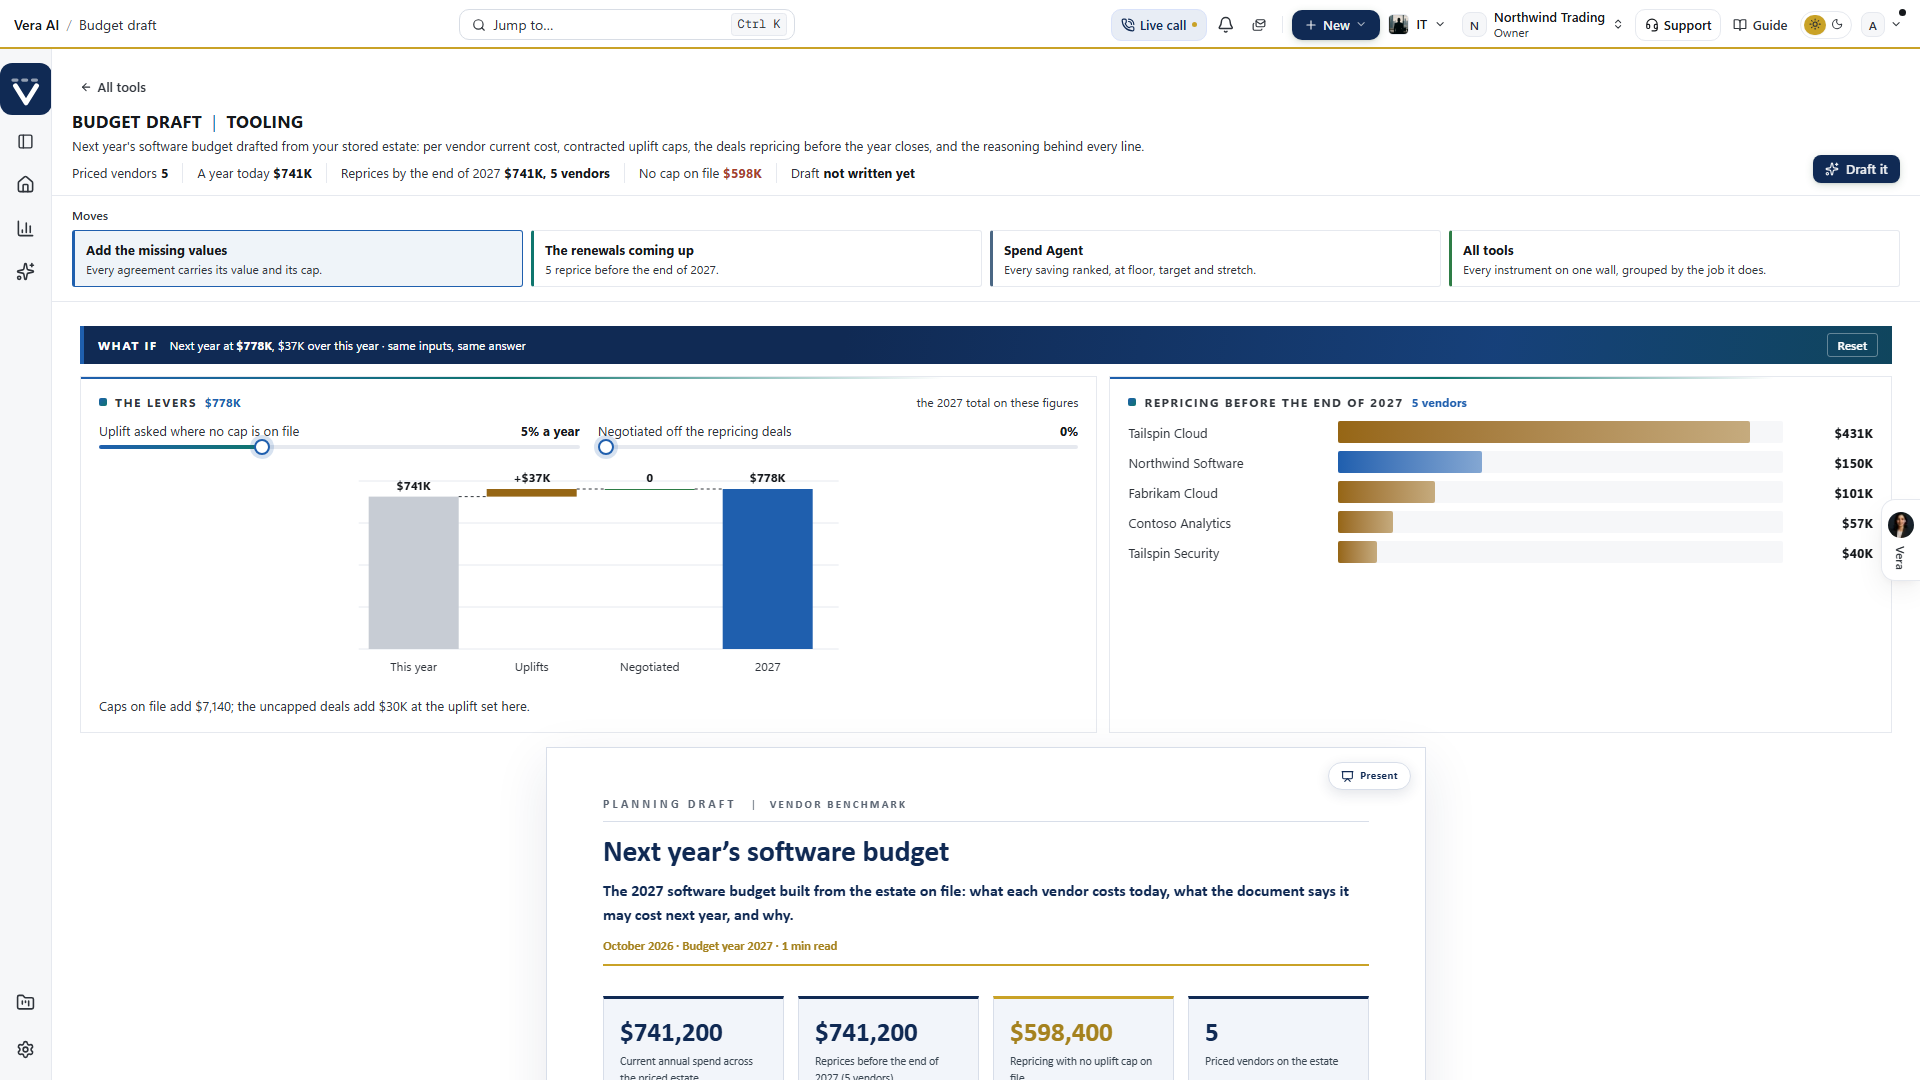Screen dimensions: 1920x1080
Task: Click the Fabrikam Cloud vendor row label
Action: (x=1173, y=493)
